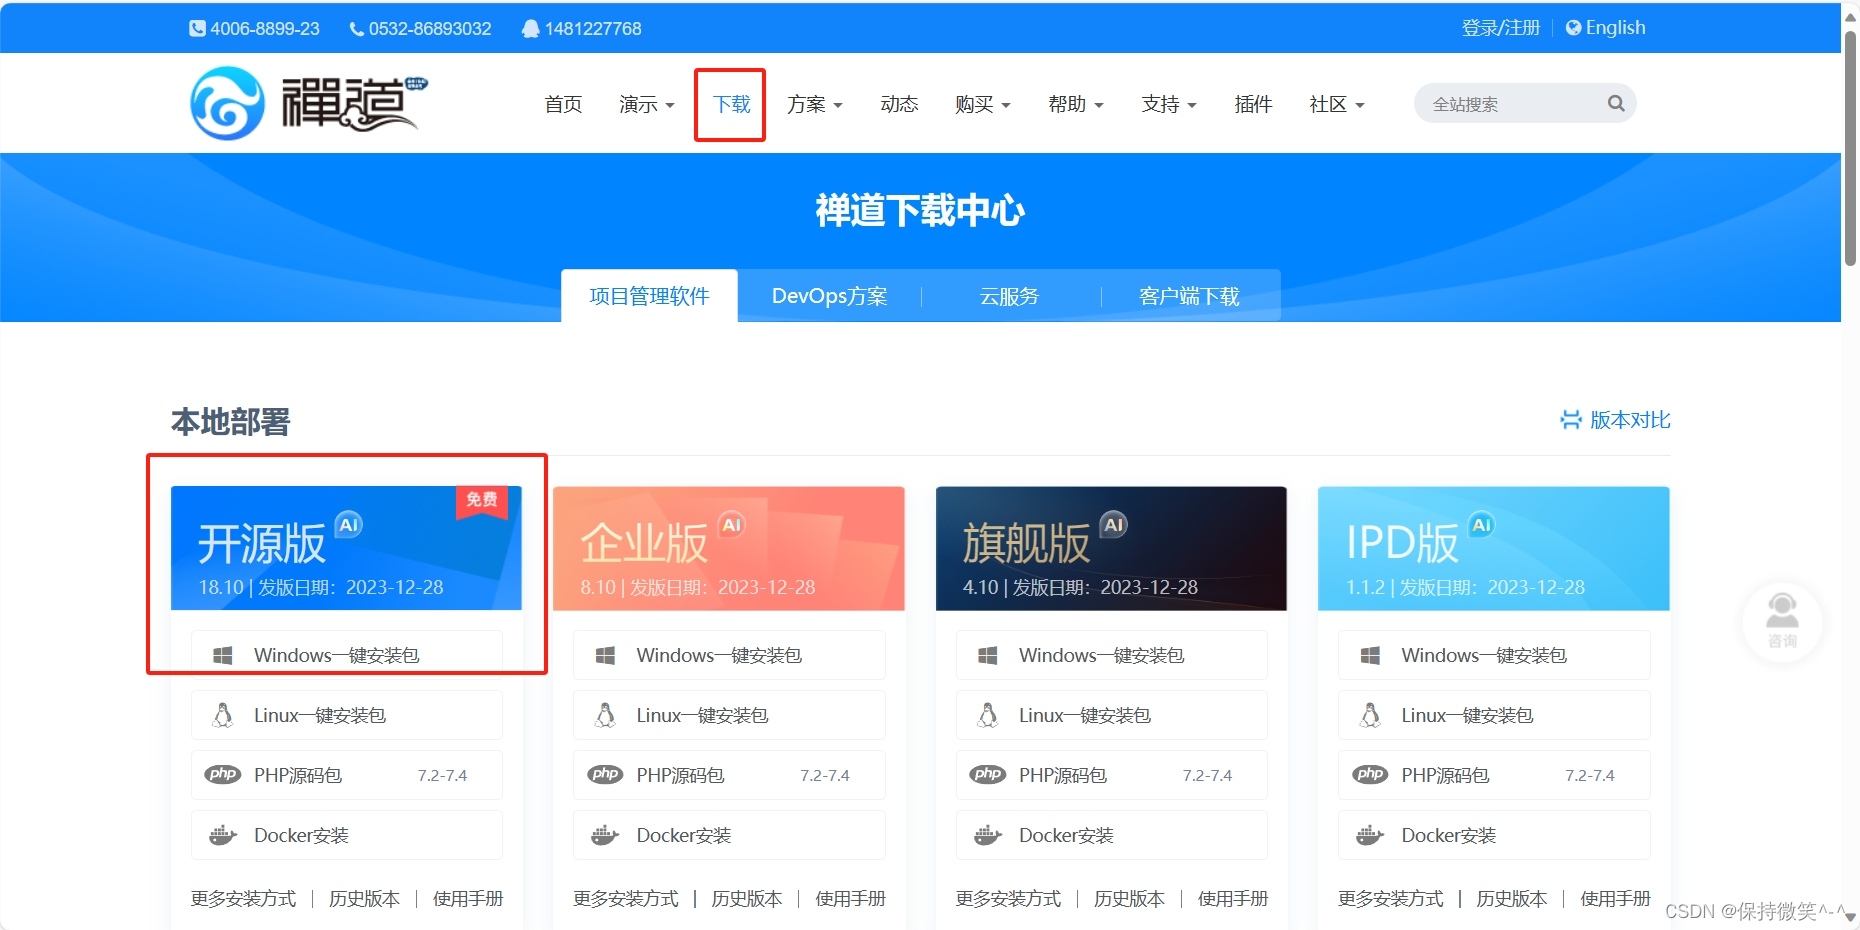Expand the 方案 dropdown menu
1860x930 pixels.
tap(814, 105)
